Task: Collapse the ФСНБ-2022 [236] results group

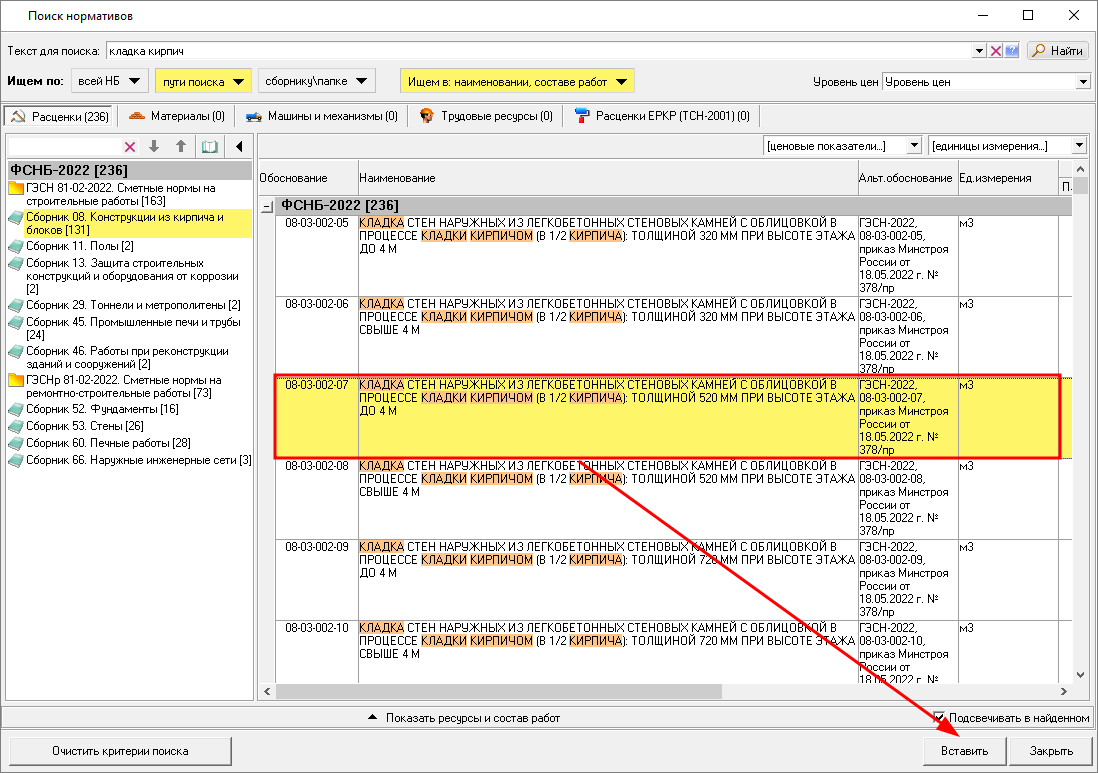Action: (267, 205)
